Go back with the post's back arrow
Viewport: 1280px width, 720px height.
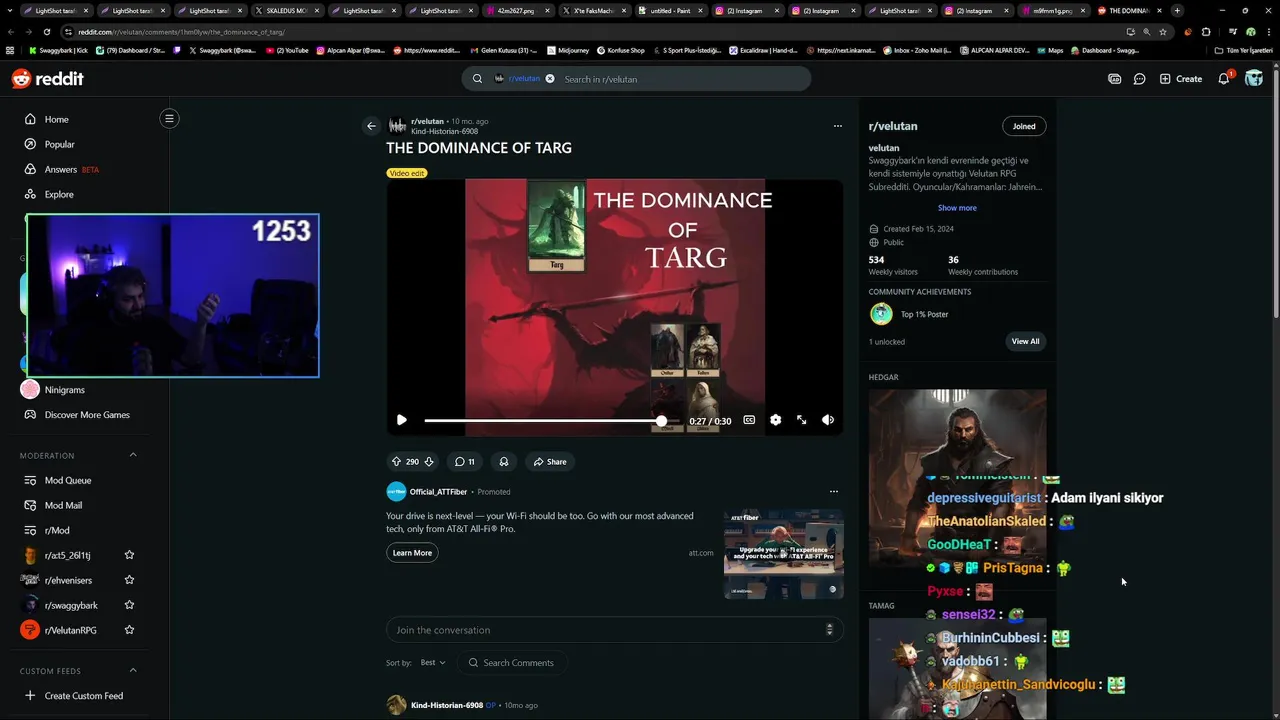coord(371,126)
